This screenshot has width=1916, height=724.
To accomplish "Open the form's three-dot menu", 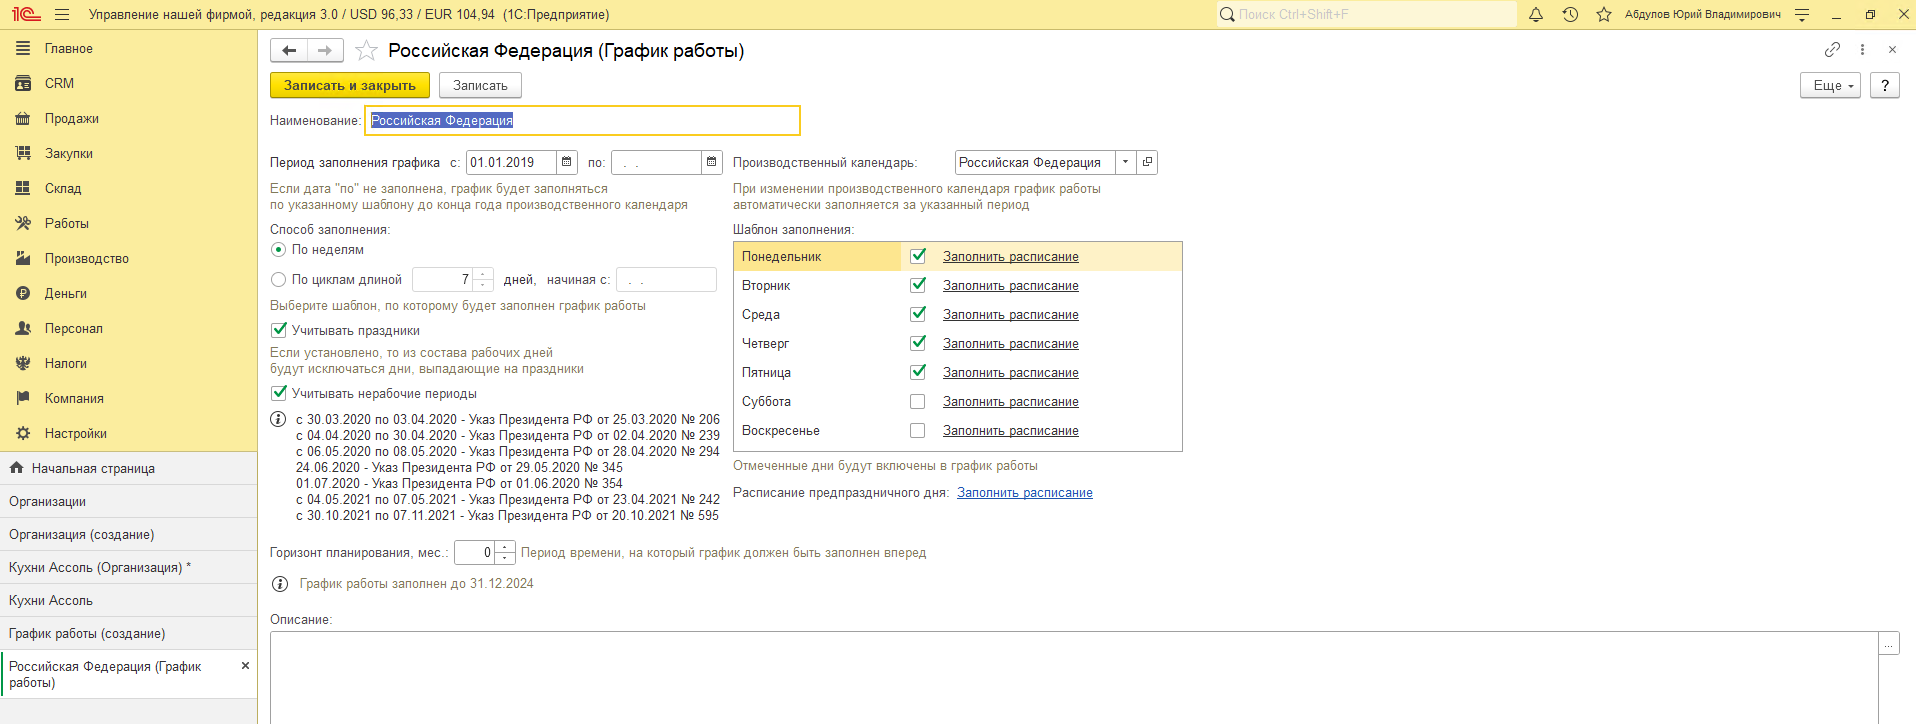I will (x=1862, y=49).
